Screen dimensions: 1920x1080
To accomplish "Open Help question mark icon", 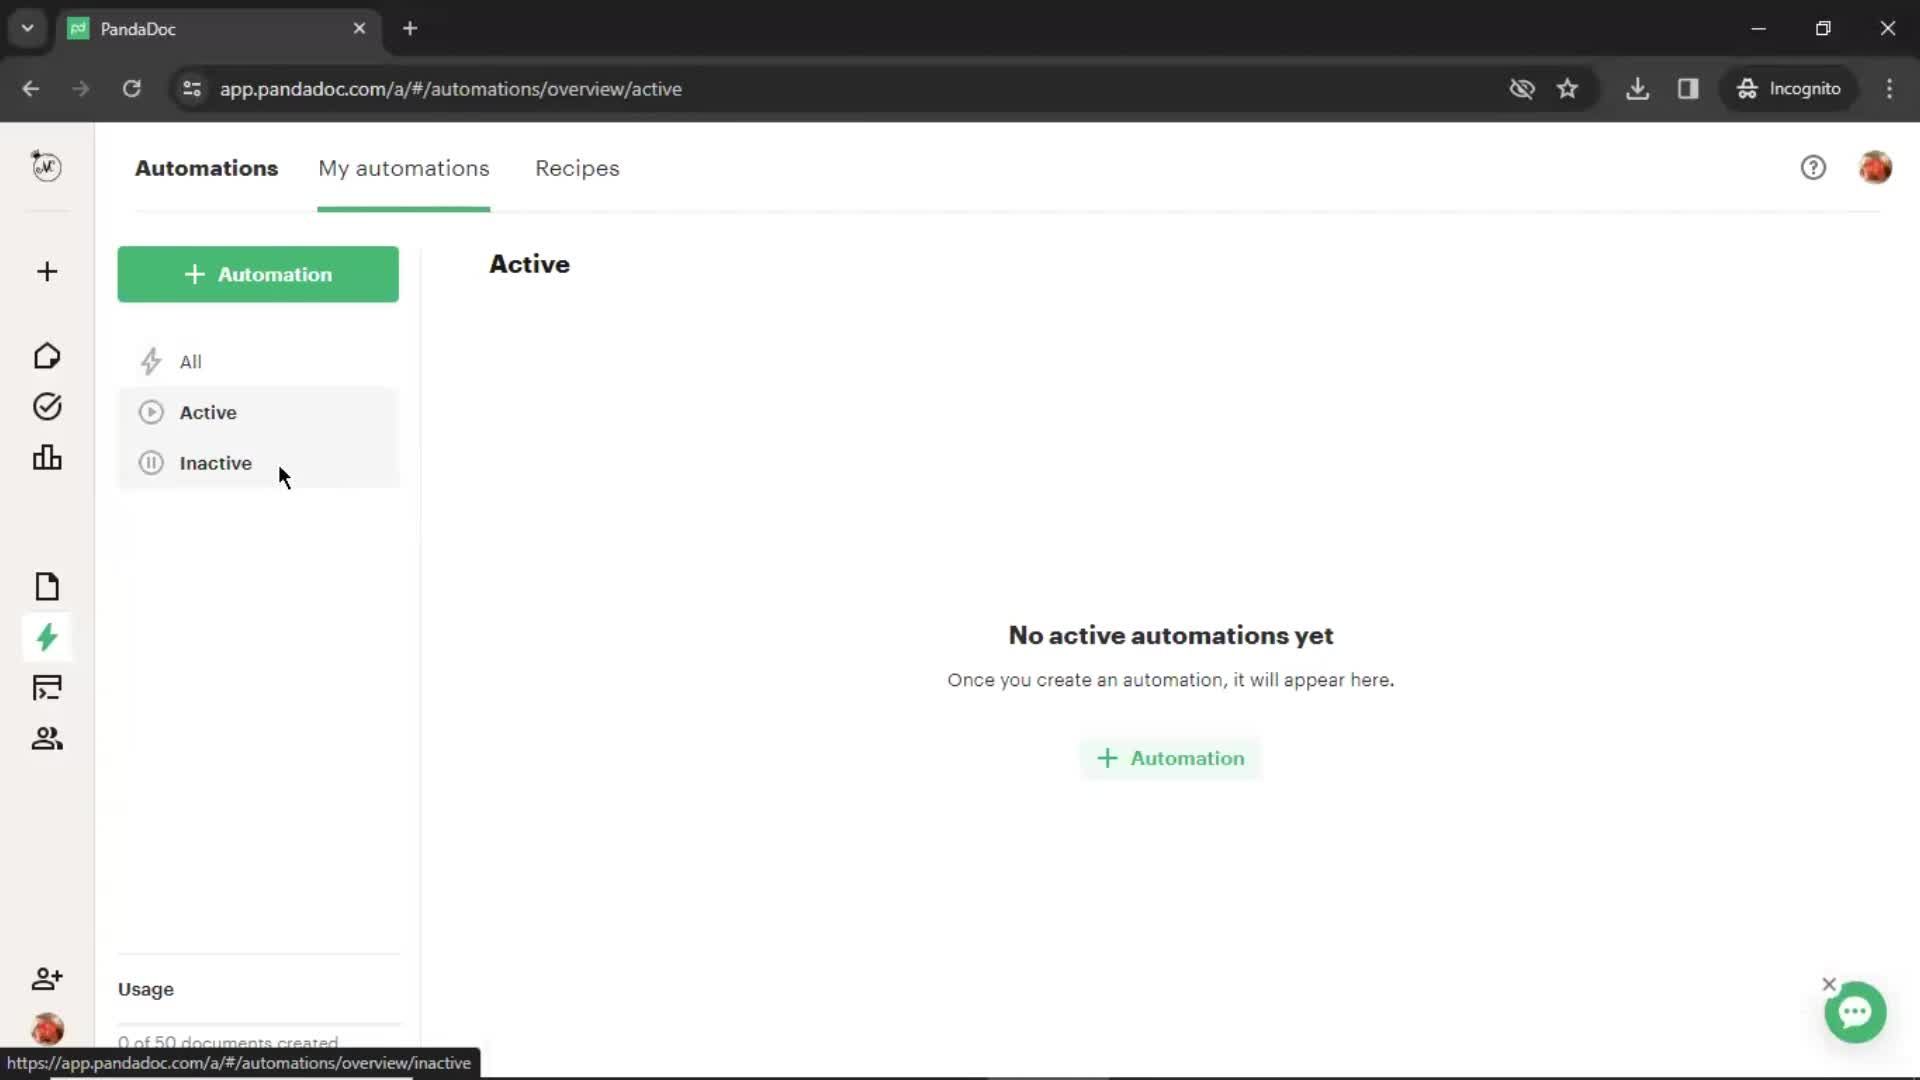I will [1813, 167].
